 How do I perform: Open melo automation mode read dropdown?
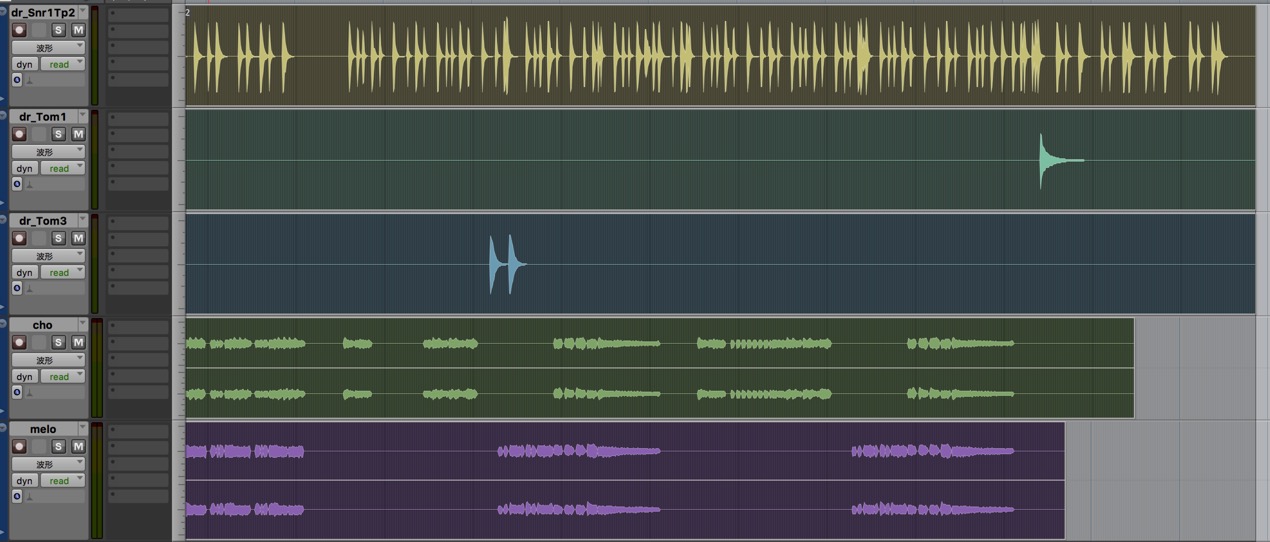click(x=62, y=480)
